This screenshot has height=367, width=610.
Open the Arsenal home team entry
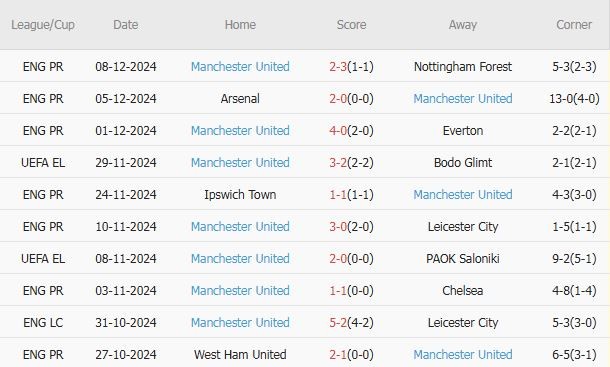[x=240, y=98]
